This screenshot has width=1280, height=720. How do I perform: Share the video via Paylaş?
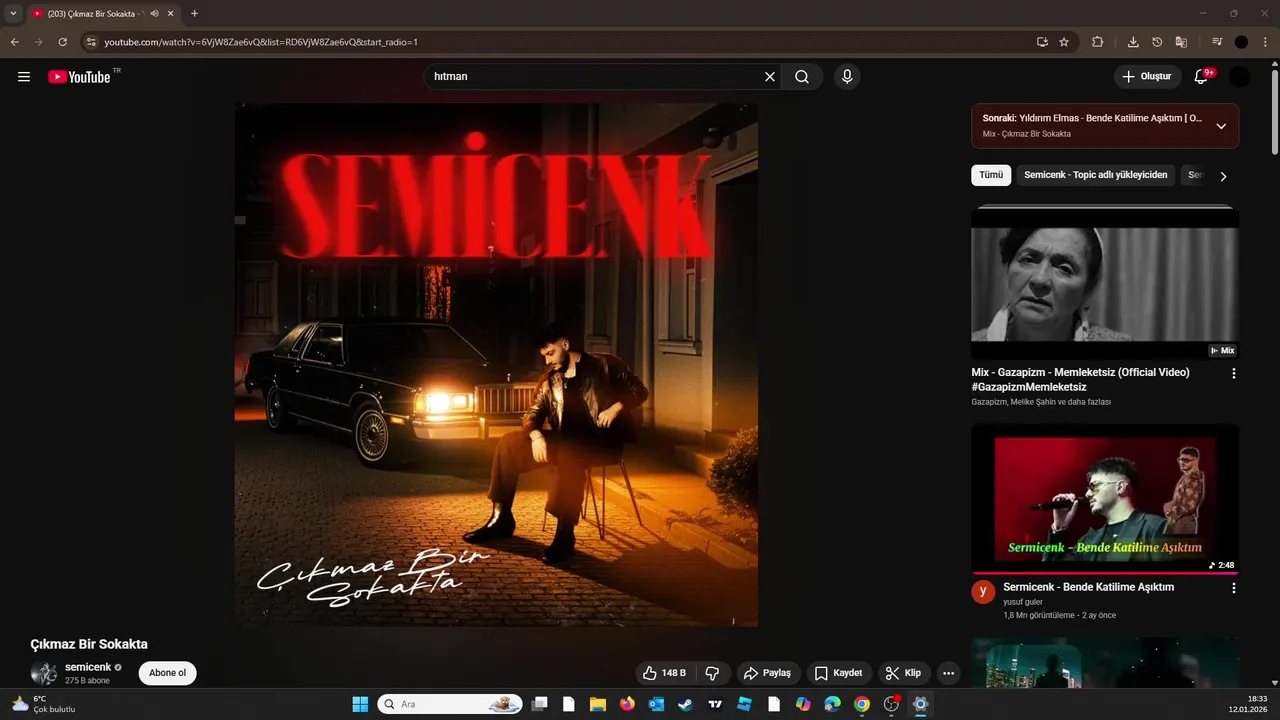768,673
